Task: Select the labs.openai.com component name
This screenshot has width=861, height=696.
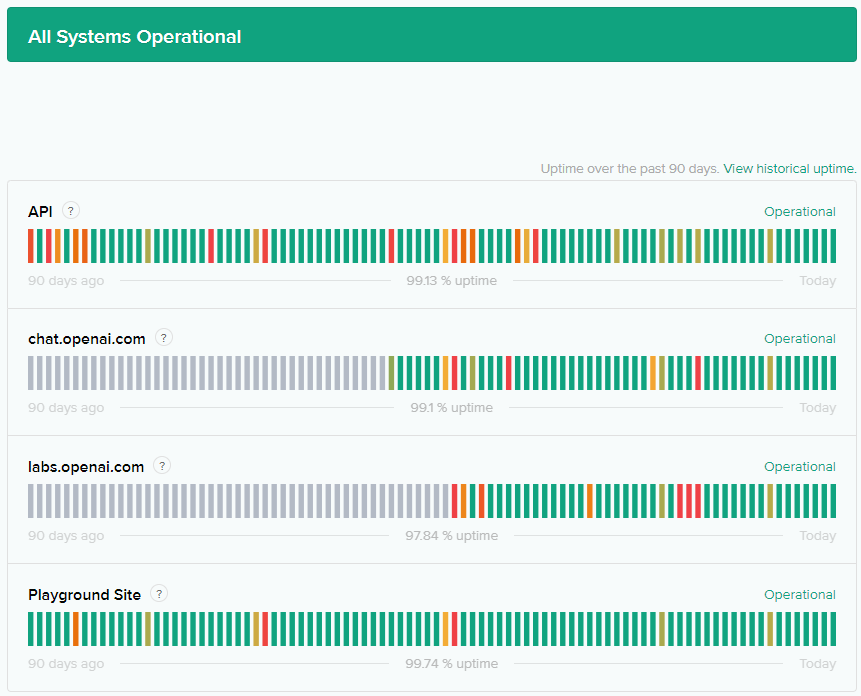Action: tap(86, 467)
